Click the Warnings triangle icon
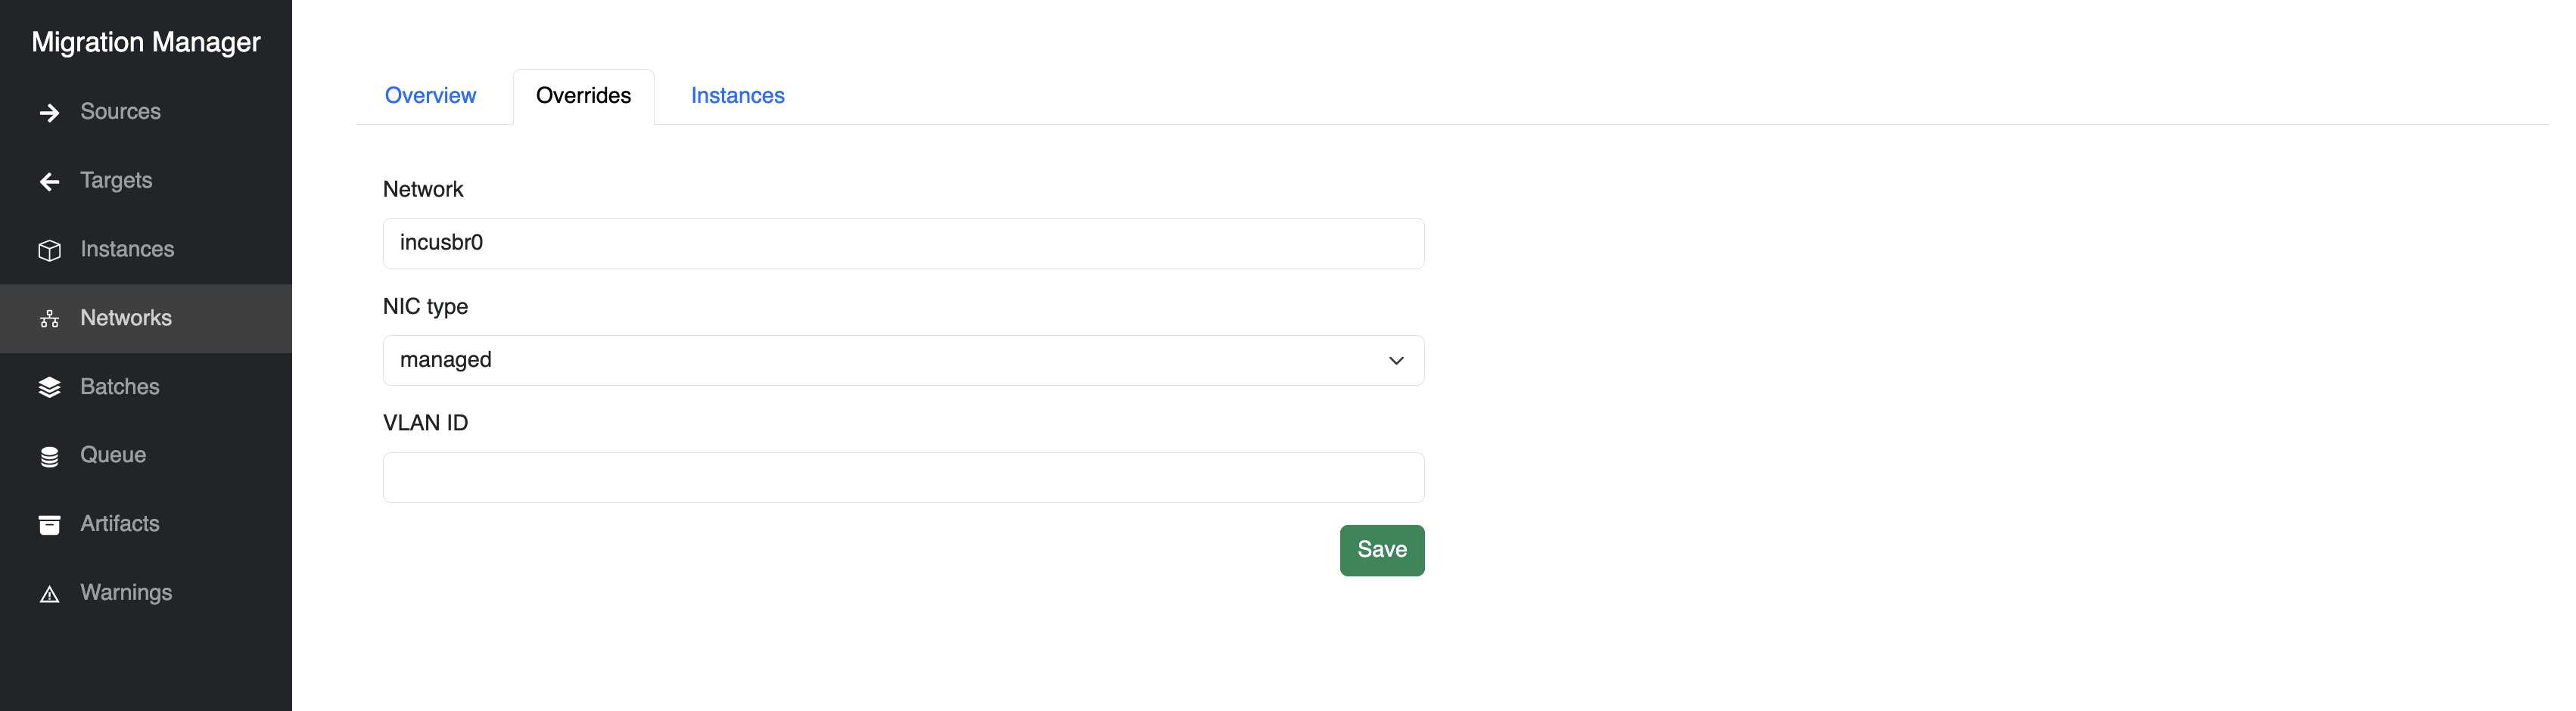This screenshot has width=2576, height=711. click(49, 592)
